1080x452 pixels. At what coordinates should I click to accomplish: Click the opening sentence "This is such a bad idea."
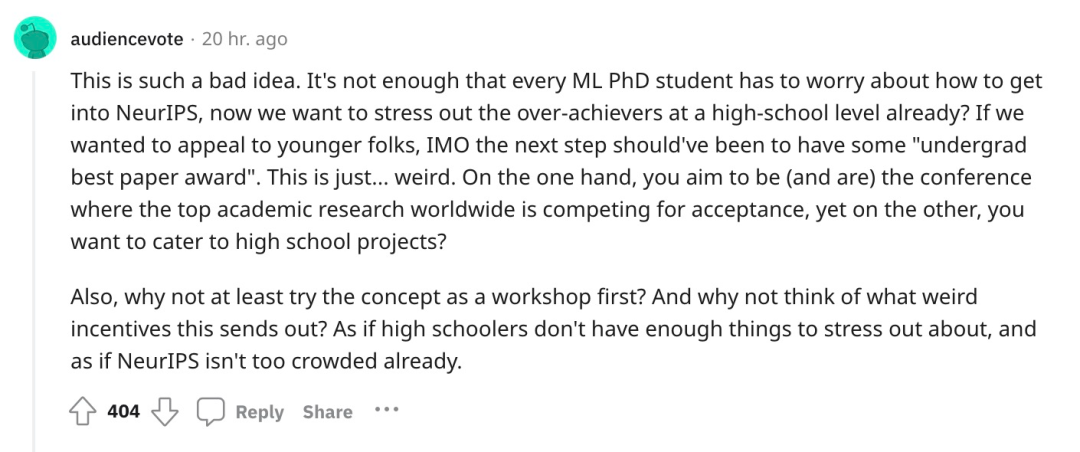coord(170,81)
